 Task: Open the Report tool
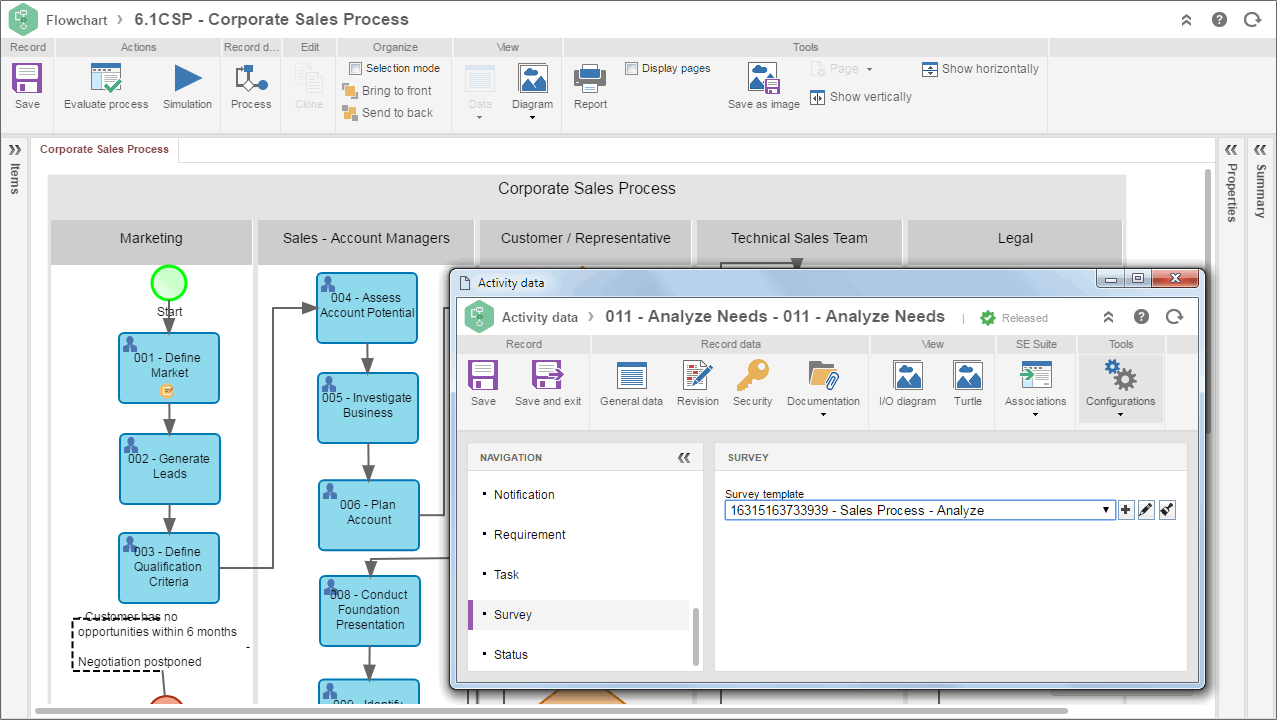pyautogui.click(x=590, y=79)
